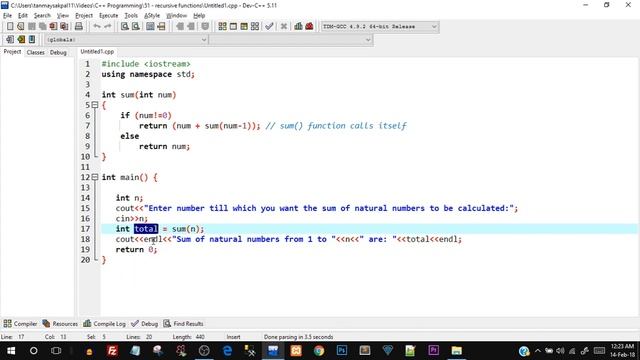Open the Help menu
The height and width of the screenshot is (360, 640).
coord(199,16)
